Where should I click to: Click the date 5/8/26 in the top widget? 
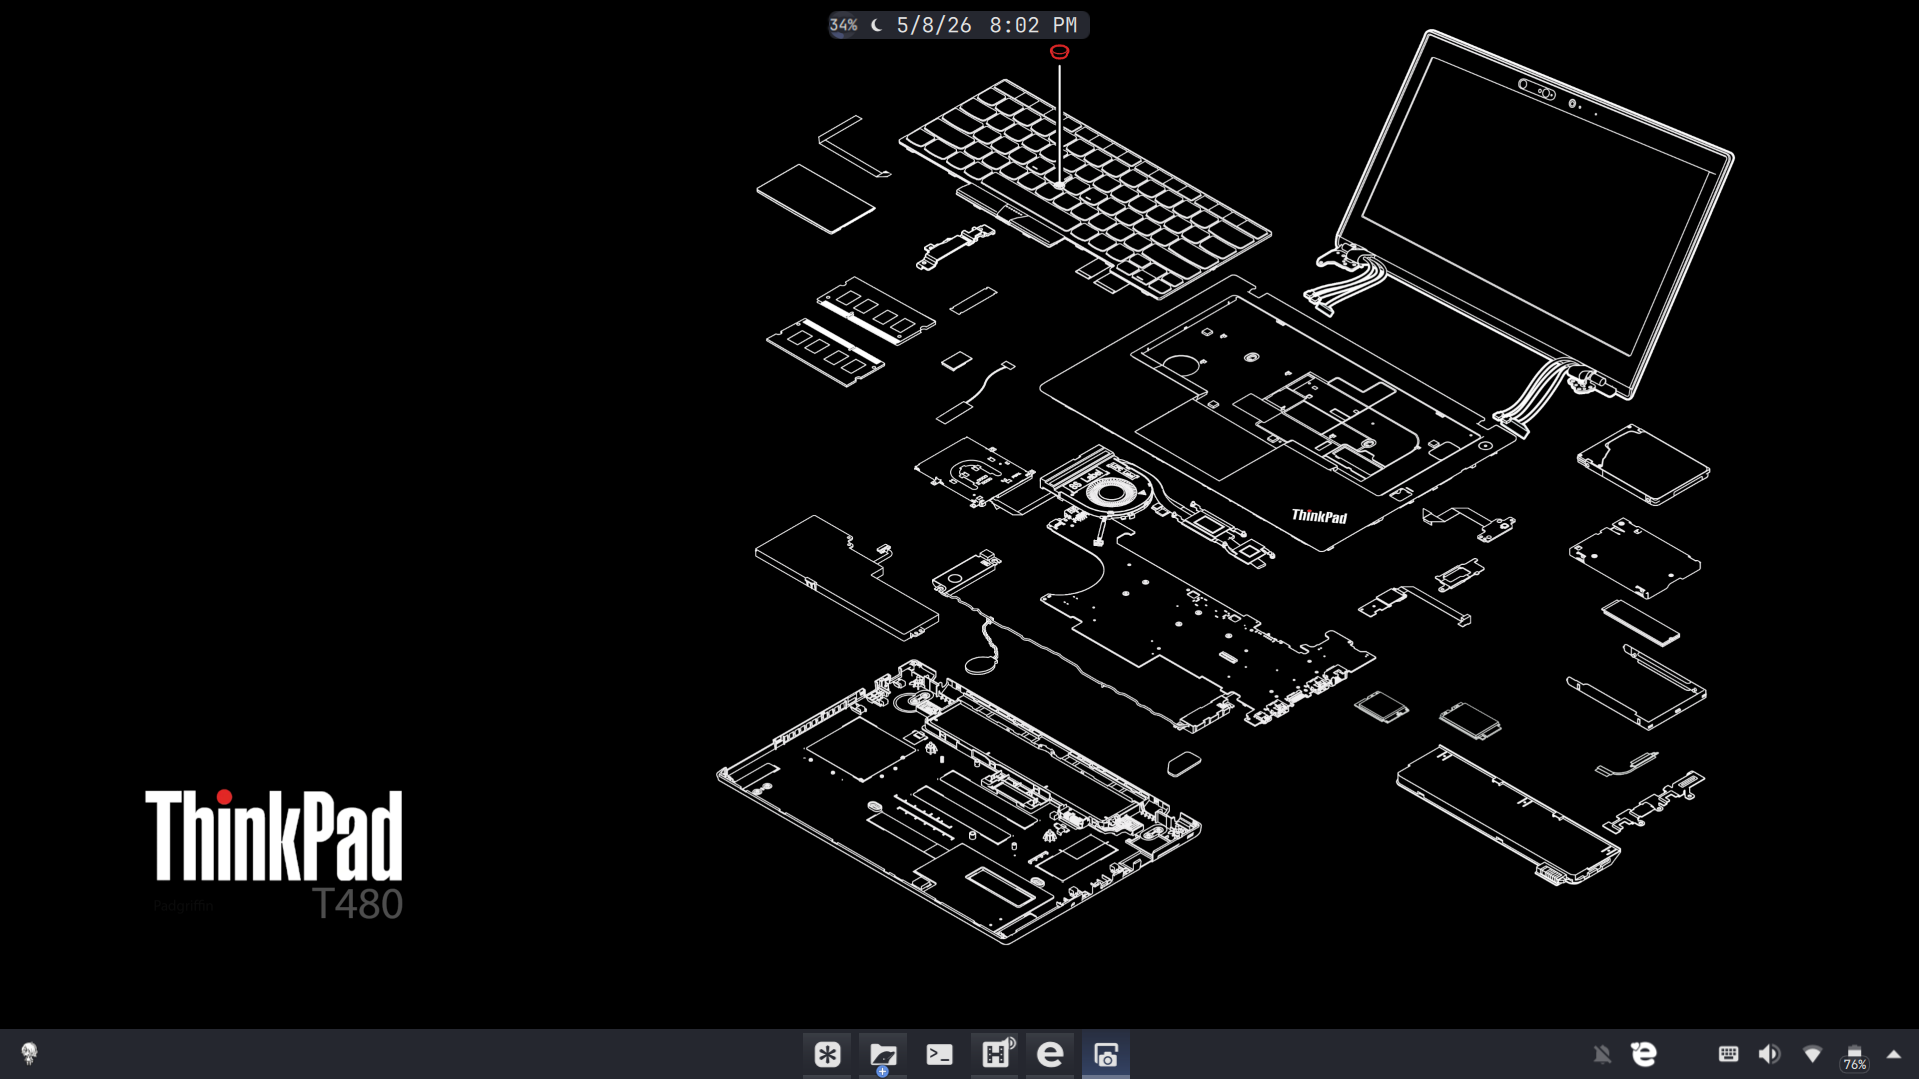click(934, 25)
